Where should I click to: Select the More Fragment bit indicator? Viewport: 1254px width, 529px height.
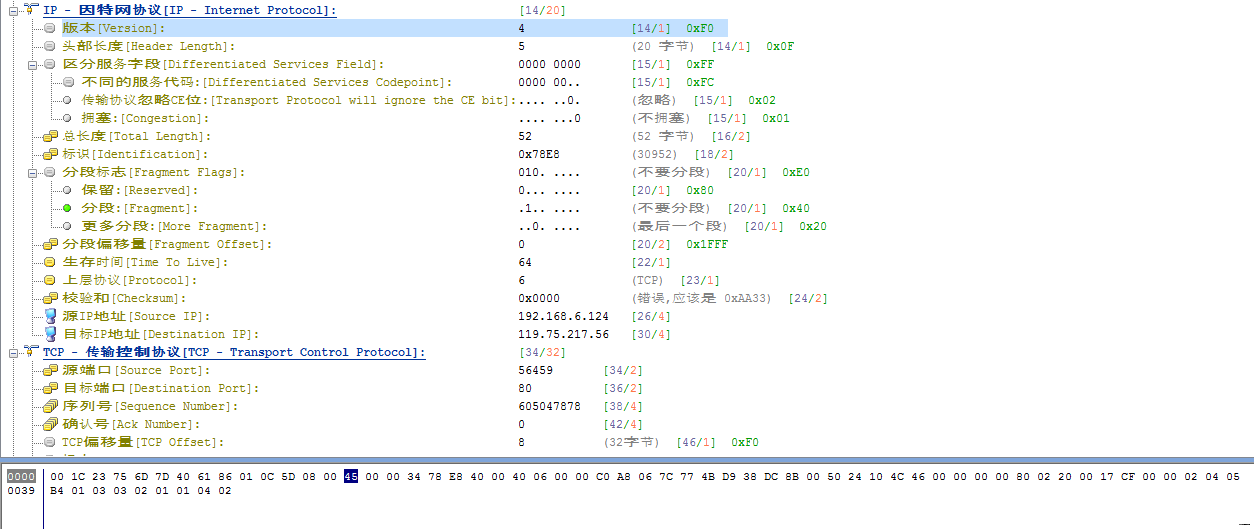tap(68, 226)
